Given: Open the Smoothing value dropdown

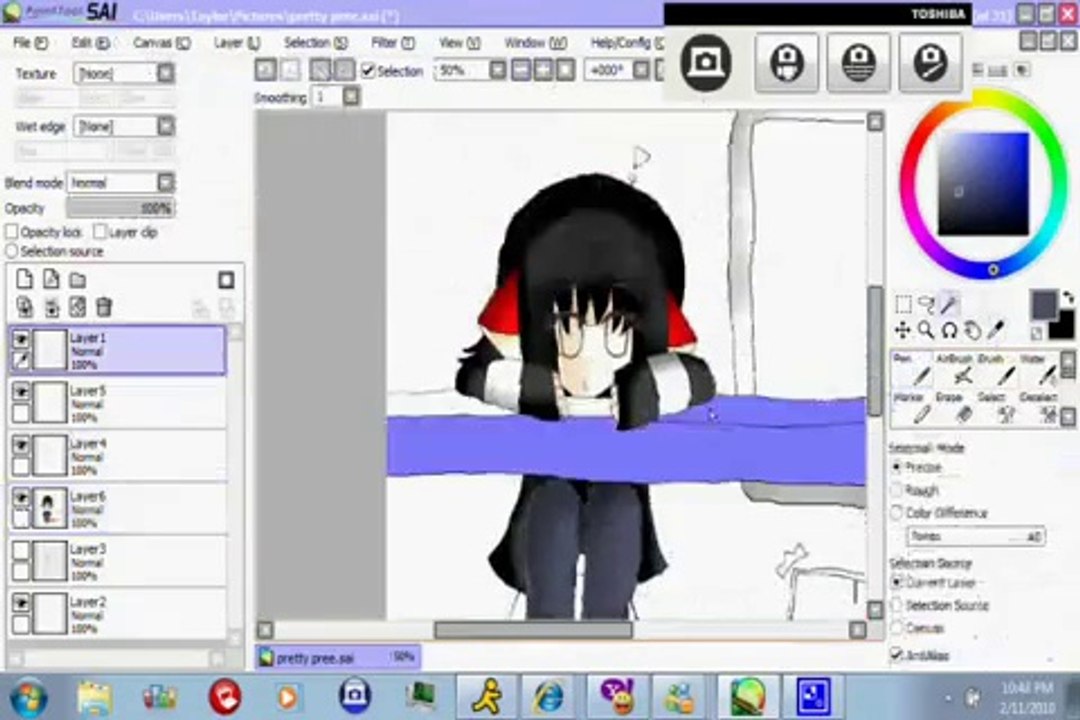Looking at the screenshot, I should click(351, 96).
